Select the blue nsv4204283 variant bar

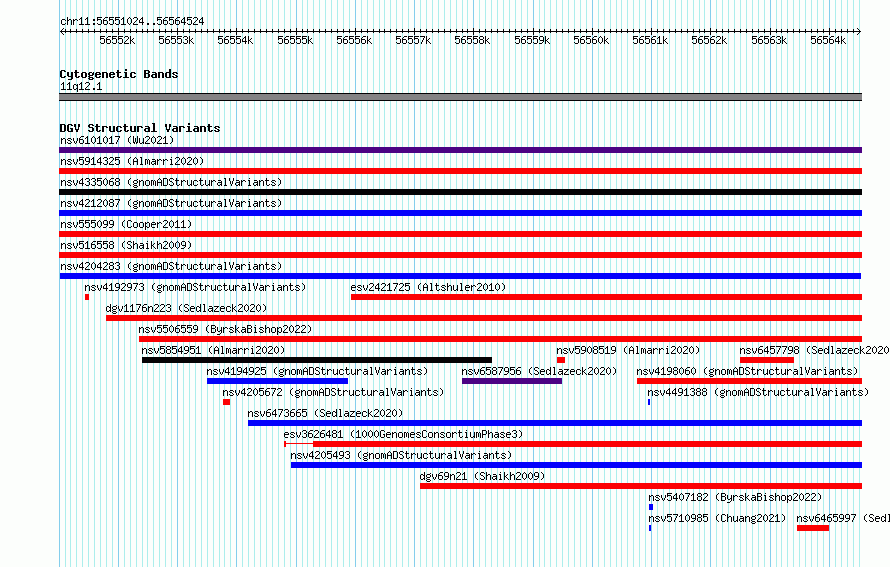(460, 276)
